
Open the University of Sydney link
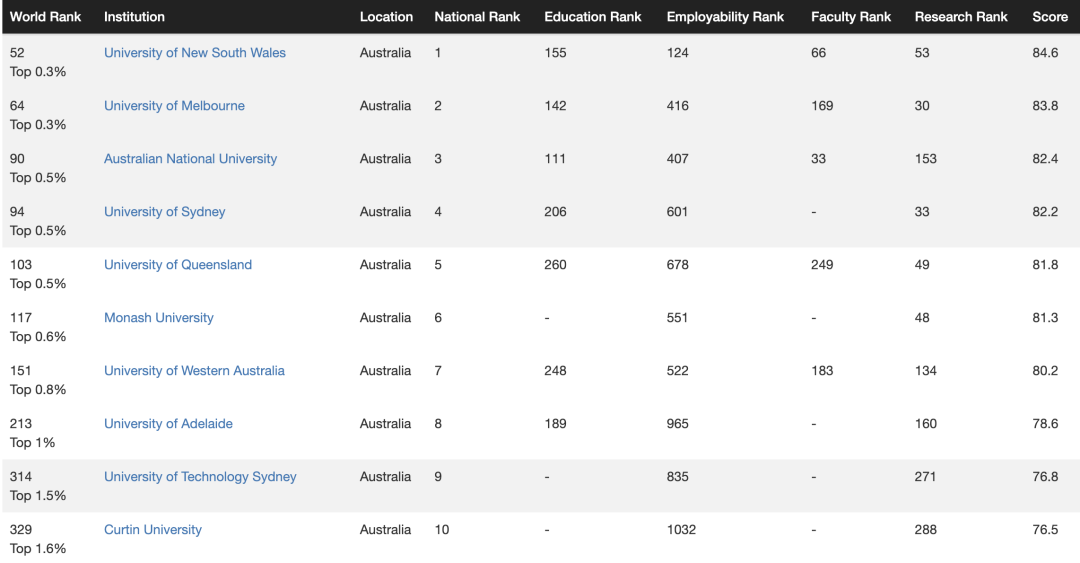click(165, 212)
